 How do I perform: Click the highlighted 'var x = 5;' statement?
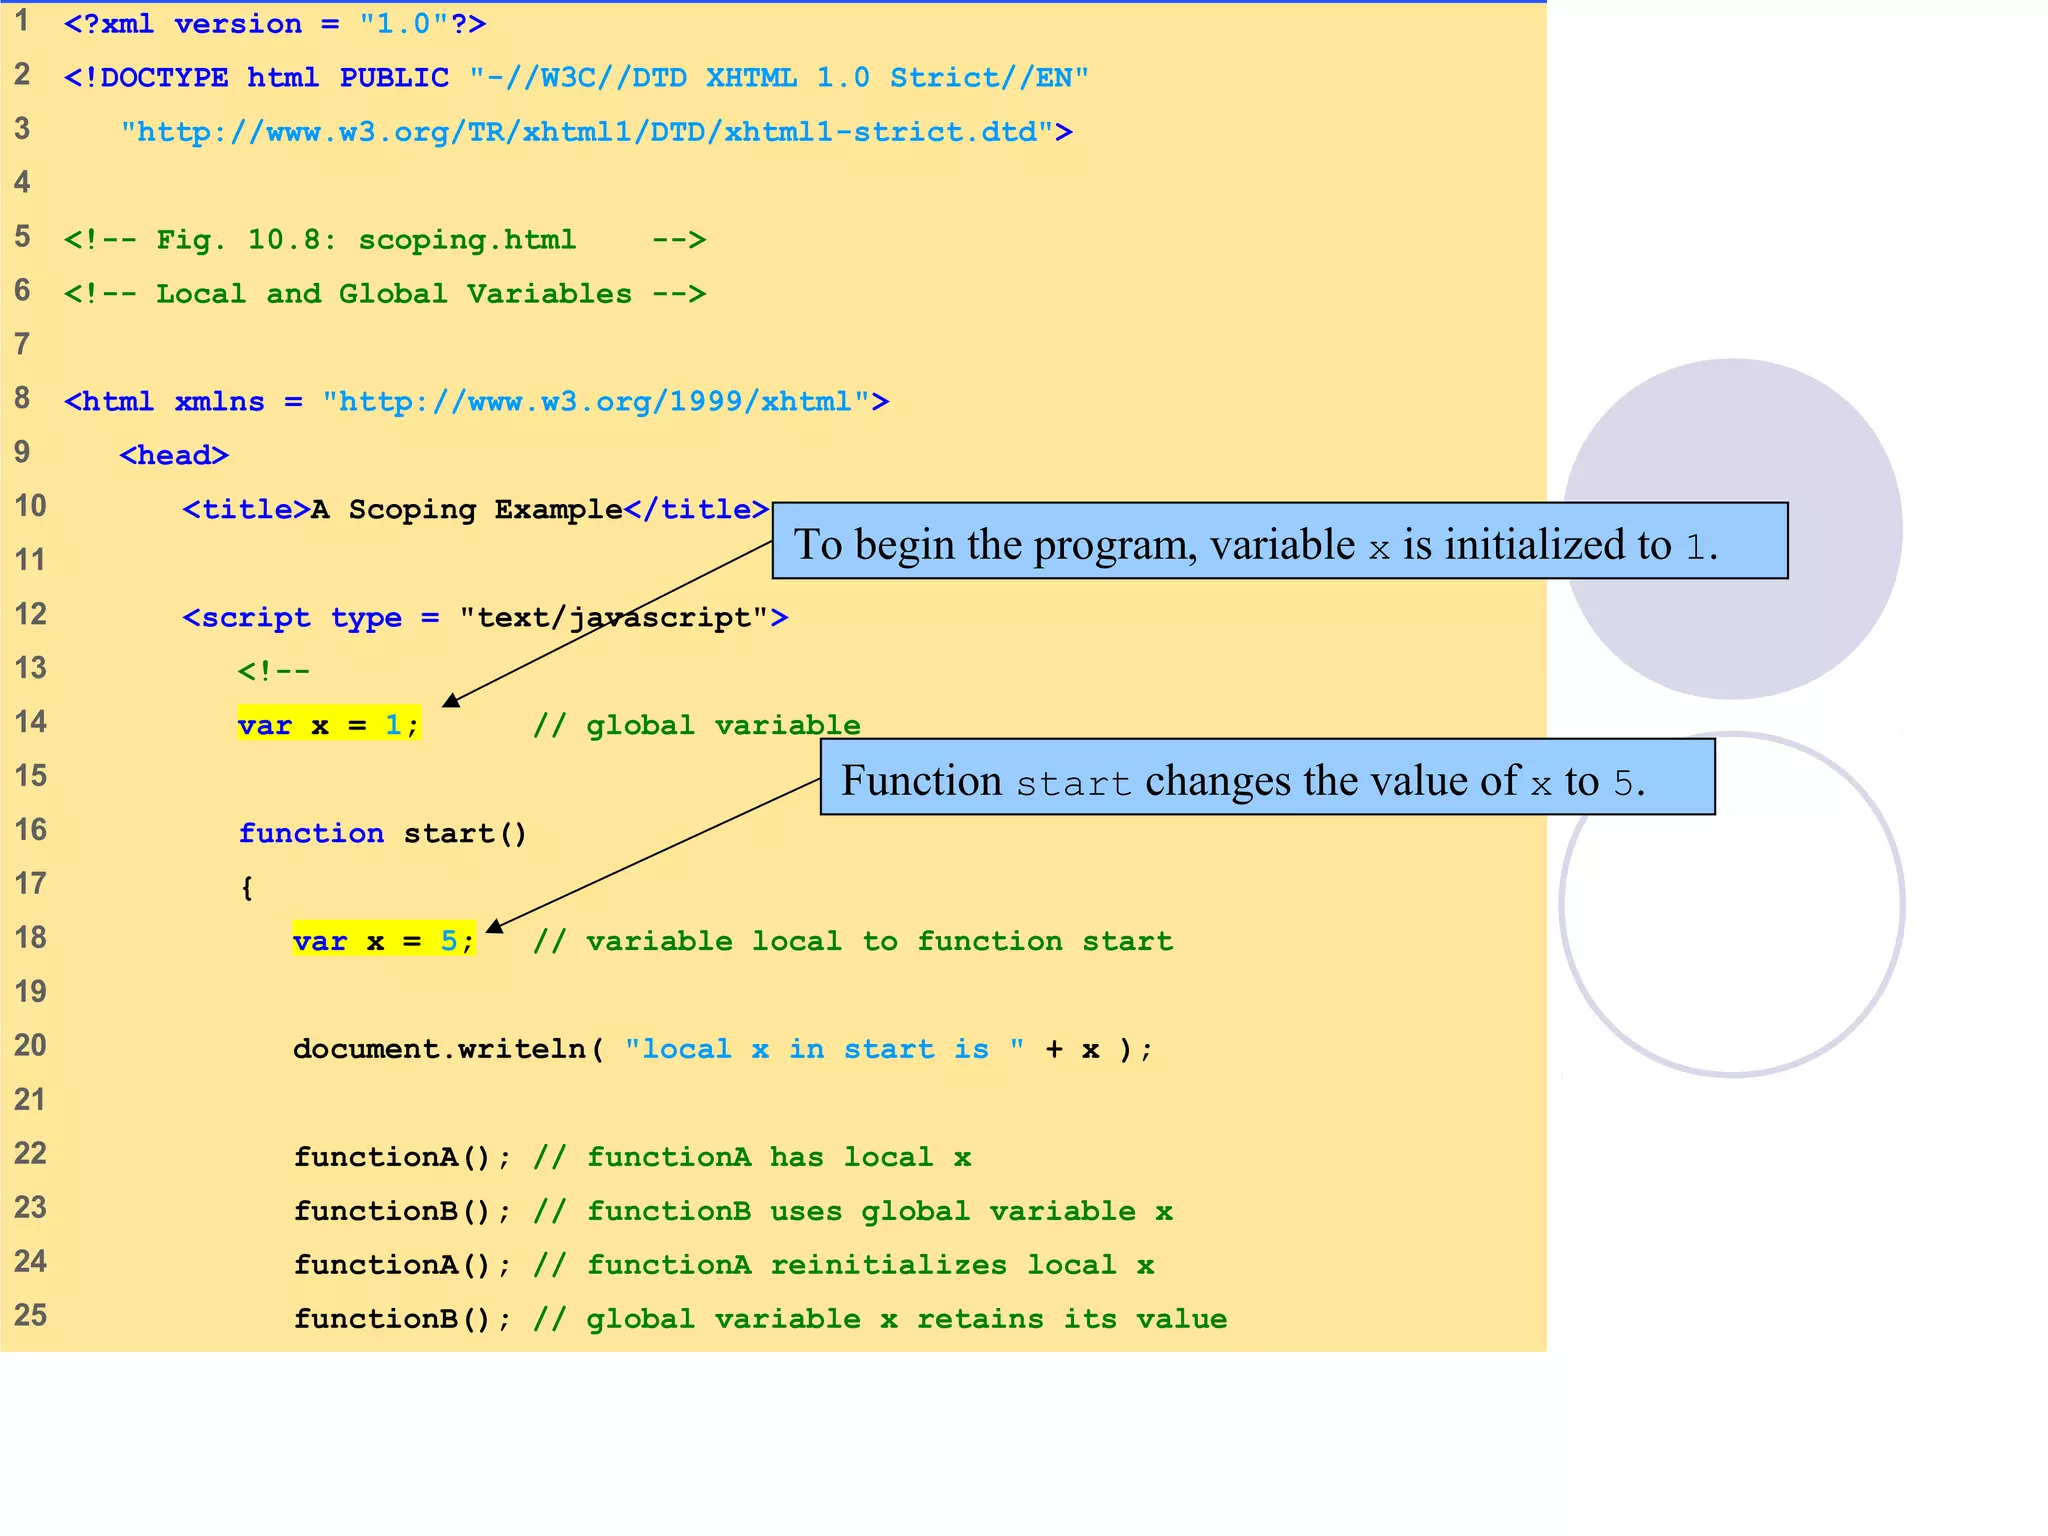pyautogui.click(x=383, y=940)
